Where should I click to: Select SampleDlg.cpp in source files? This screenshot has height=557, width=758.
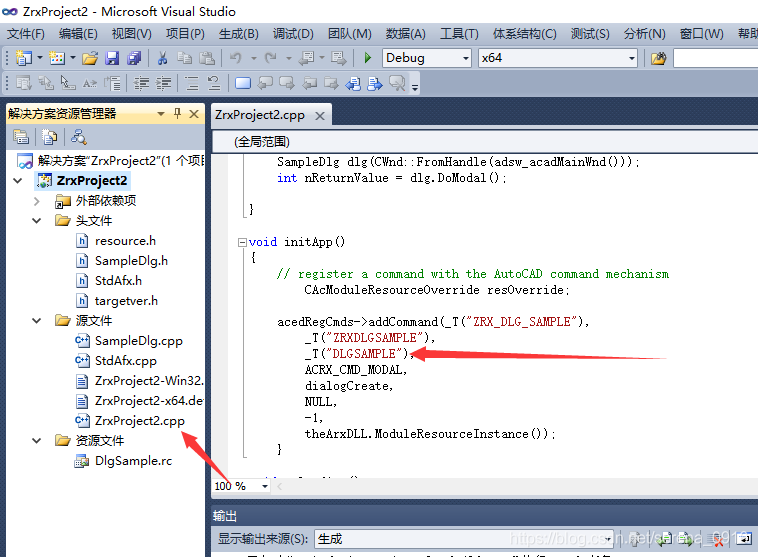coord(139,341)
